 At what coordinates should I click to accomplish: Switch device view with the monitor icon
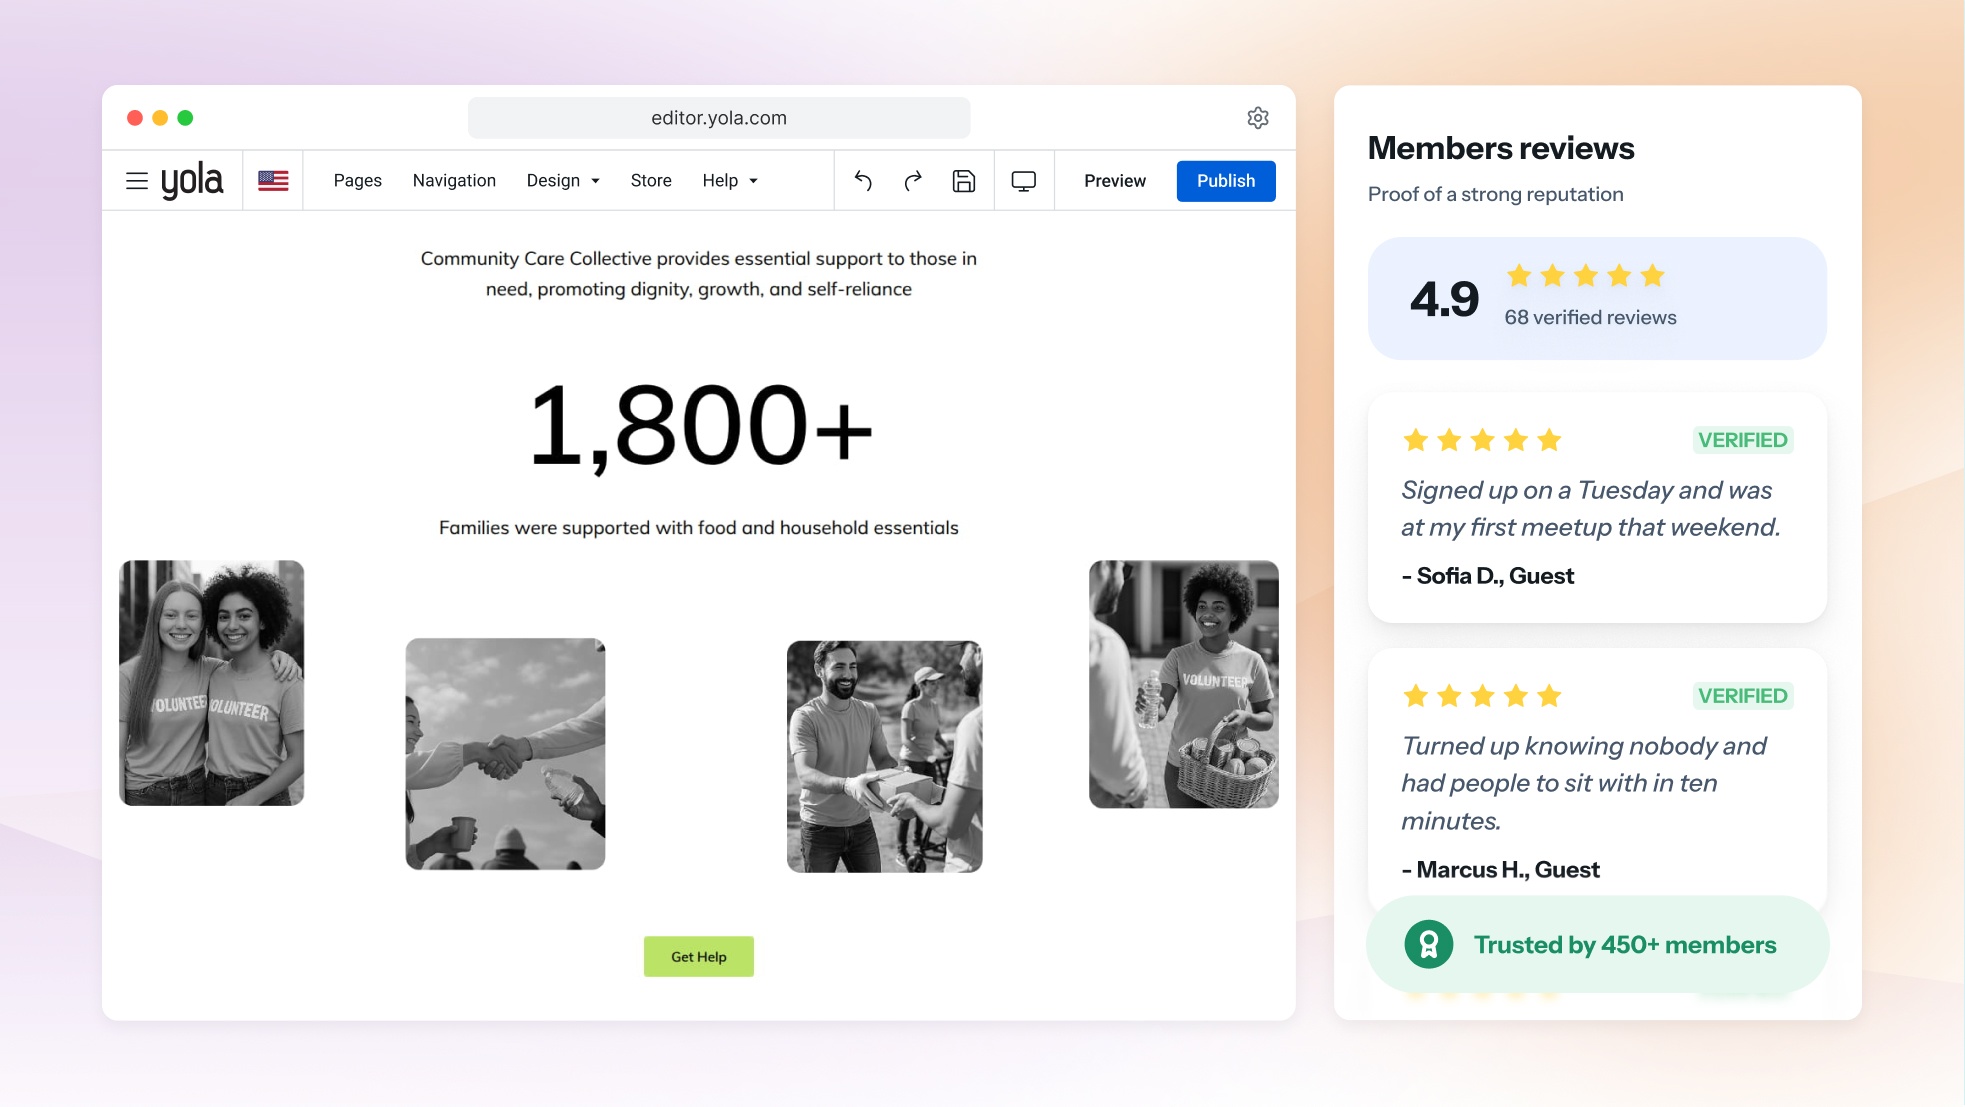click(1024, 181)
